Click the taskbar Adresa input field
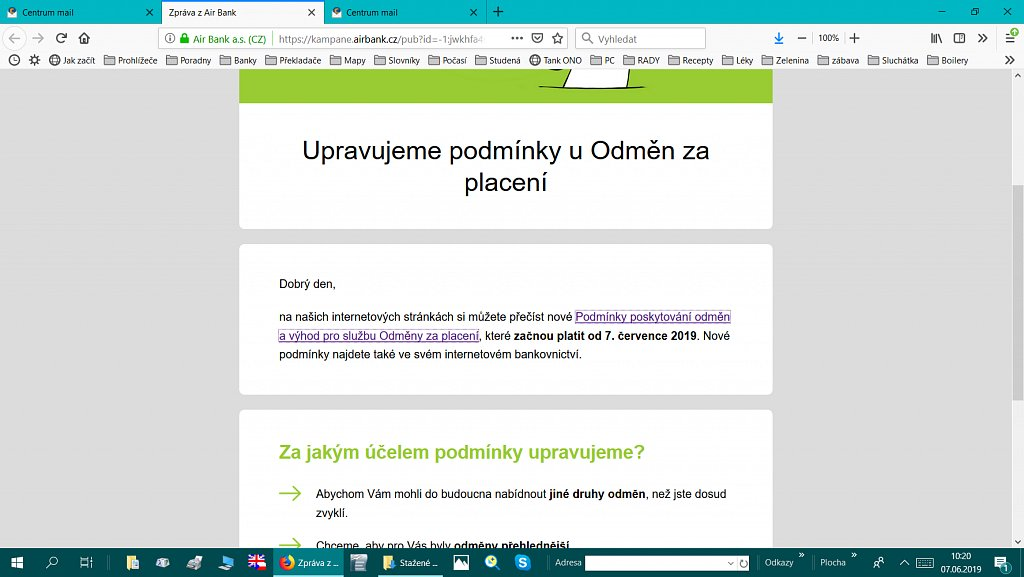Screen dimensions: 1024x577 click(655, 563)
